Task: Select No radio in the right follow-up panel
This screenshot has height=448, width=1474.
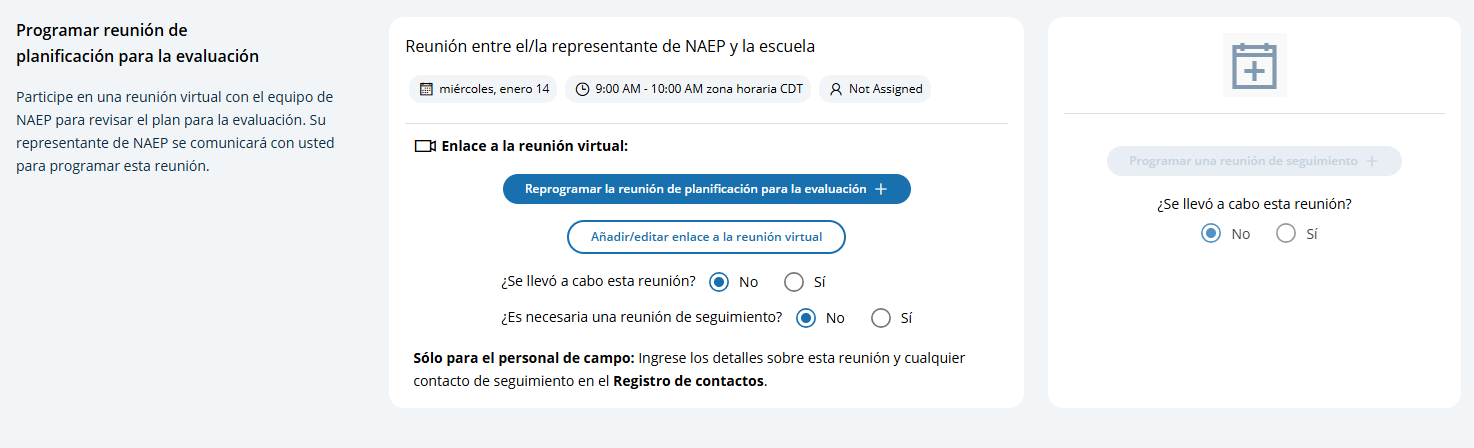Action: (x=1211, y=234)
